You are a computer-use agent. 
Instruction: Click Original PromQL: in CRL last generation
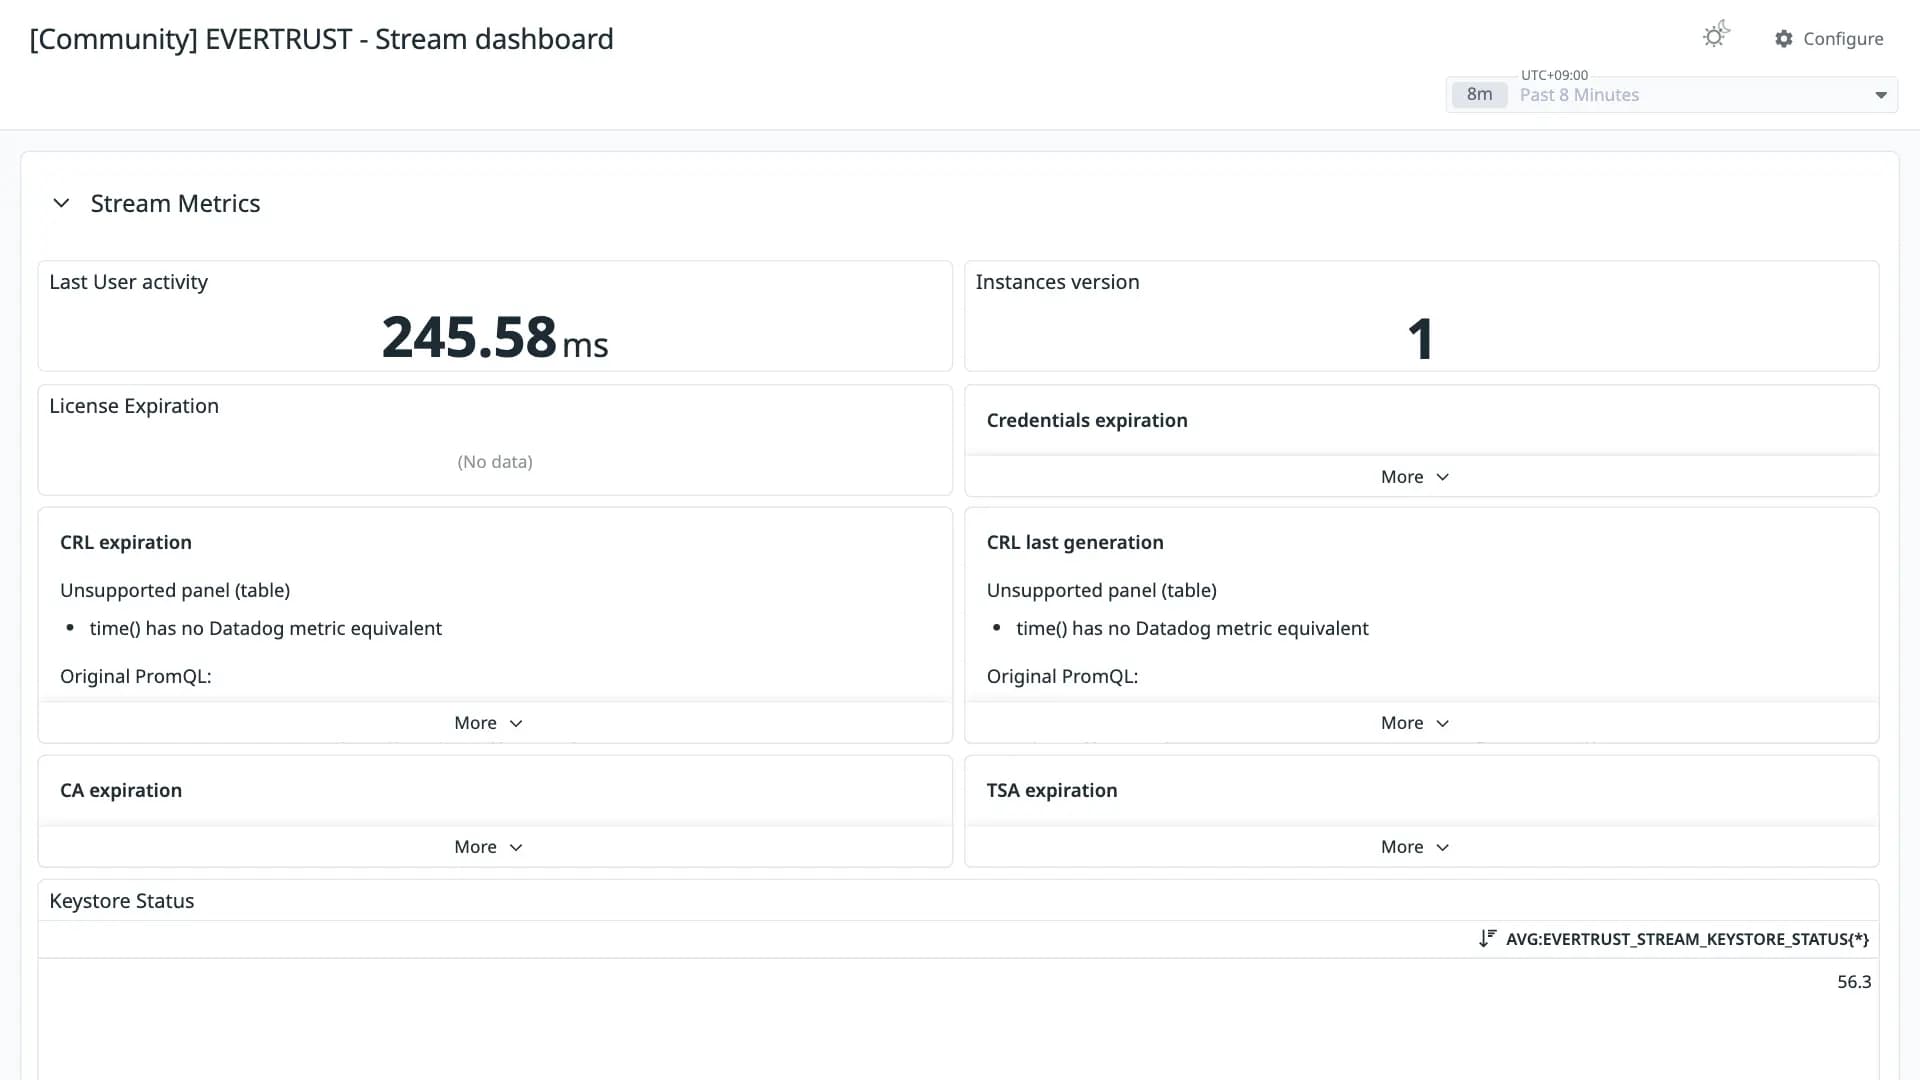[1062, 676]
